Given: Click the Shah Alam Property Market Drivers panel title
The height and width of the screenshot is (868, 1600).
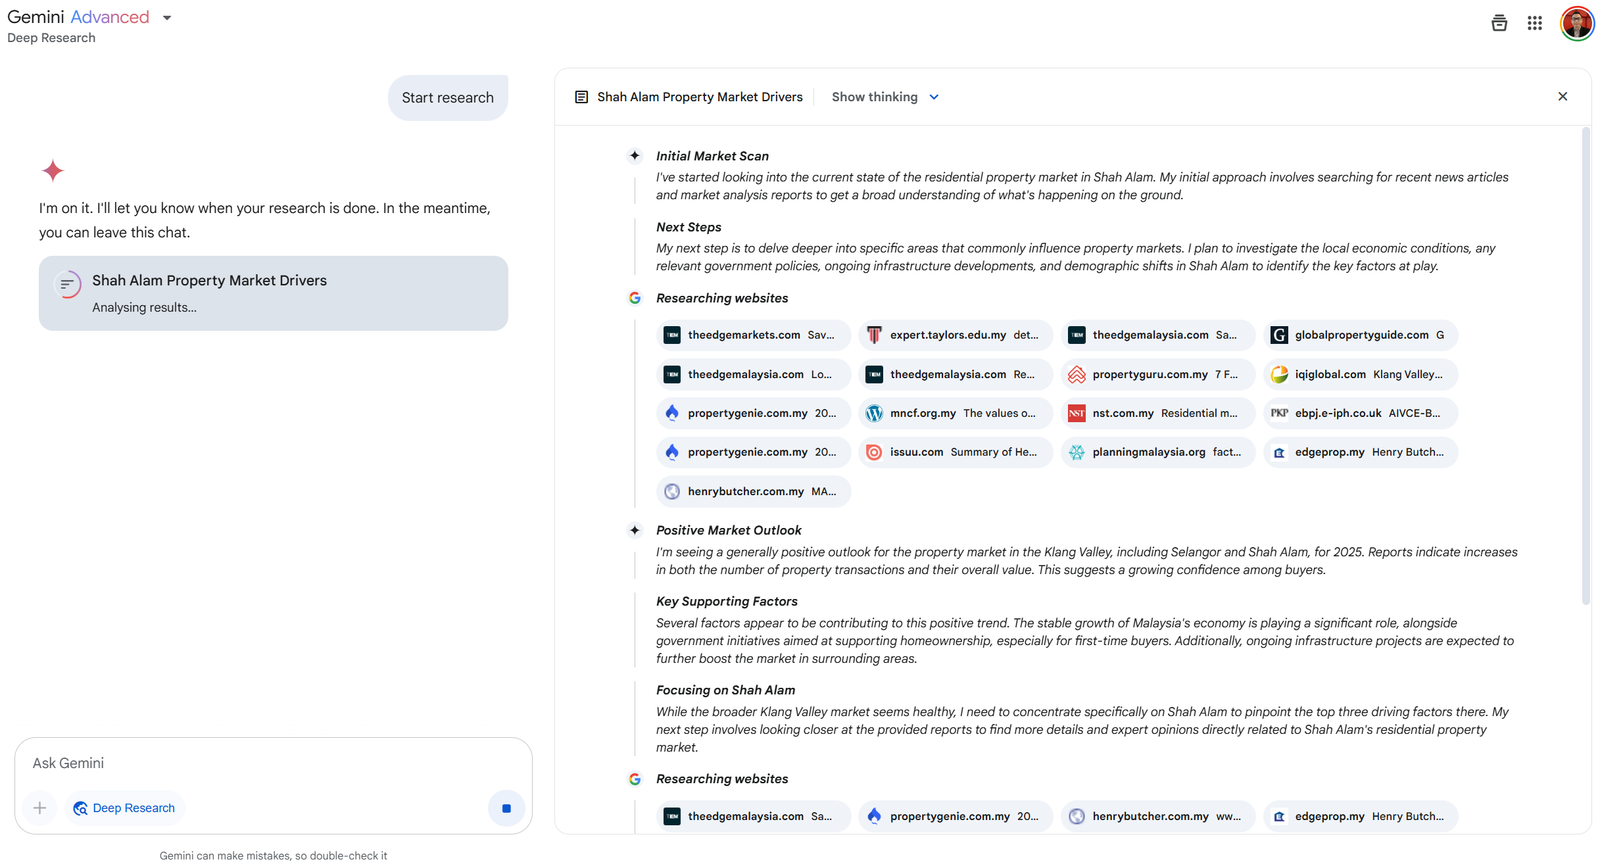Looking at the screenshot, I should tap(700, 97).
